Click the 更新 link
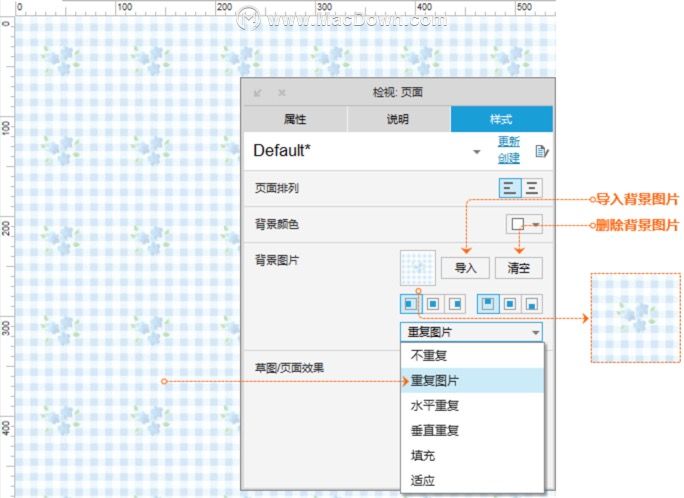This screenshot has height=498, width=684. [509, 141]
